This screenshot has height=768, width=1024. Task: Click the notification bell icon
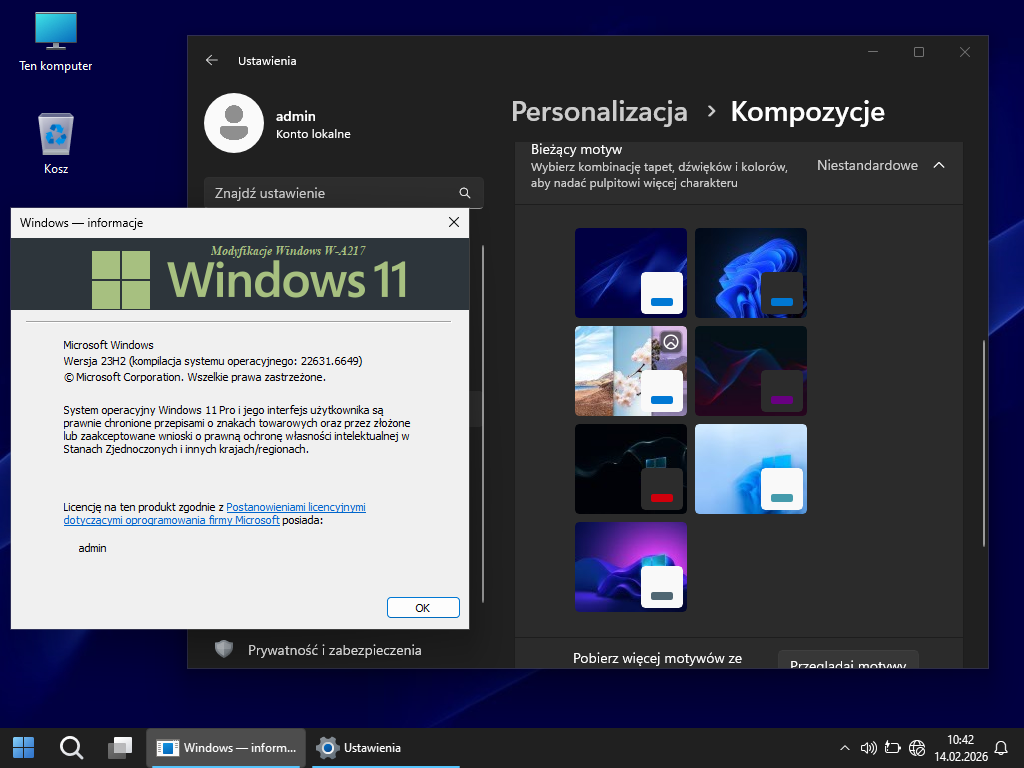click(x=1001, y=748)
